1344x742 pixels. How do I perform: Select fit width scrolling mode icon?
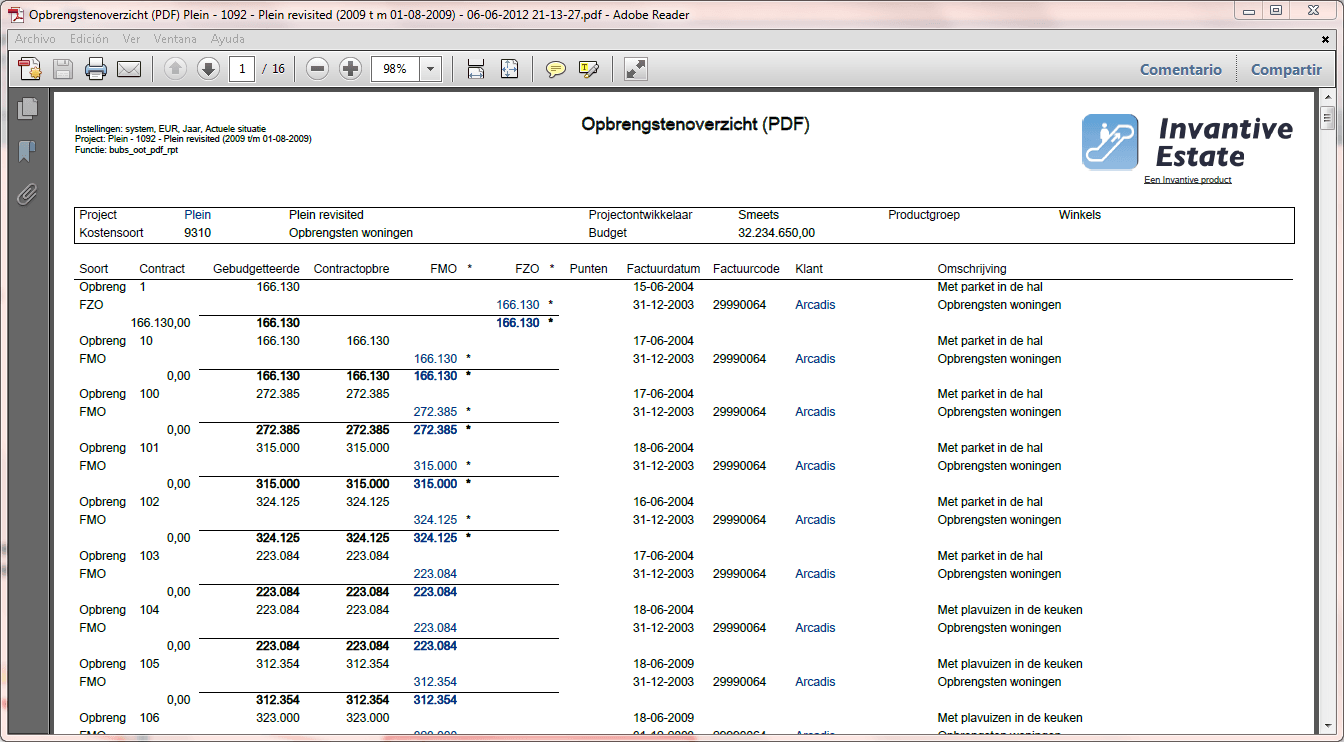click(x=476, y=69)
